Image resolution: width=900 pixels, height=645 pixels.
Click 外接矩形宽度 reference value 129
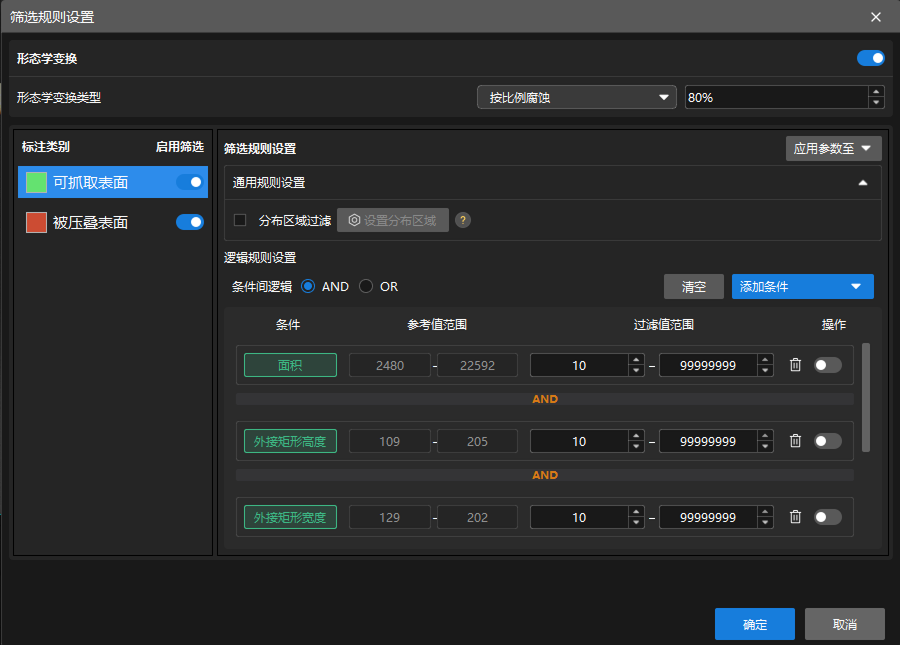coord(390,517)
